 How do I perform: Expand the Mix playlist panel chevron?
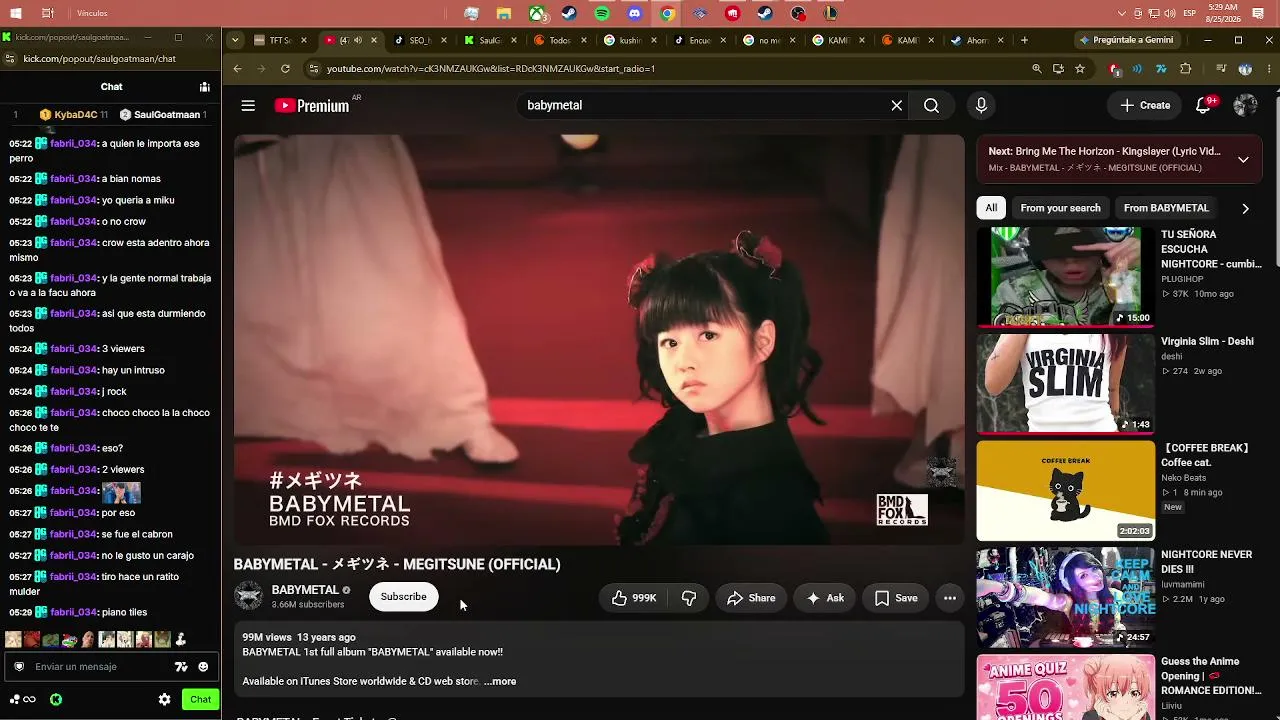[1243, 159]
